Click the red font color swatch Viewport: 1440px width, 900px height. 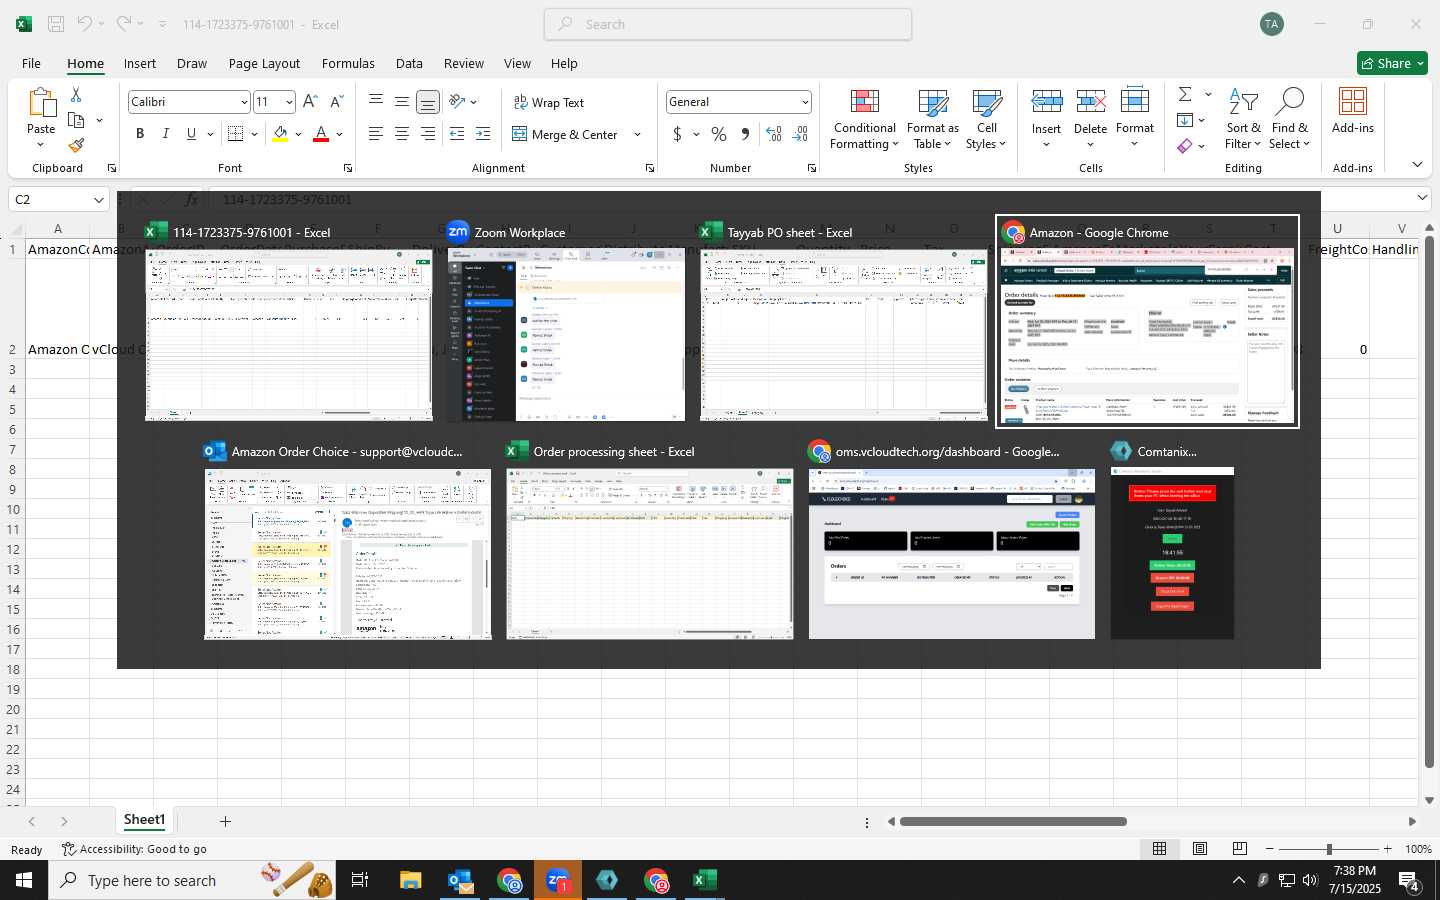[321, 134]
